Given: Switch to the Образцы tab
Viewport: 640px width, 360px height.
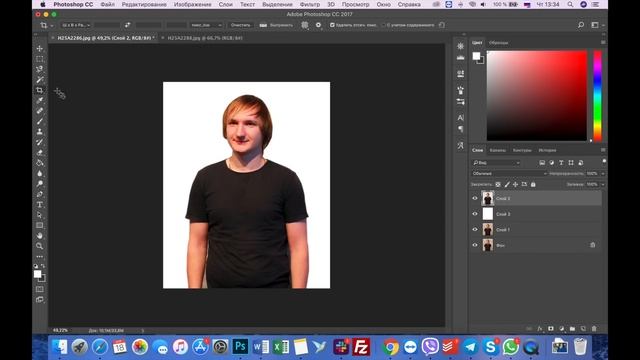Looking at the screenshot, I should [498, 42].
